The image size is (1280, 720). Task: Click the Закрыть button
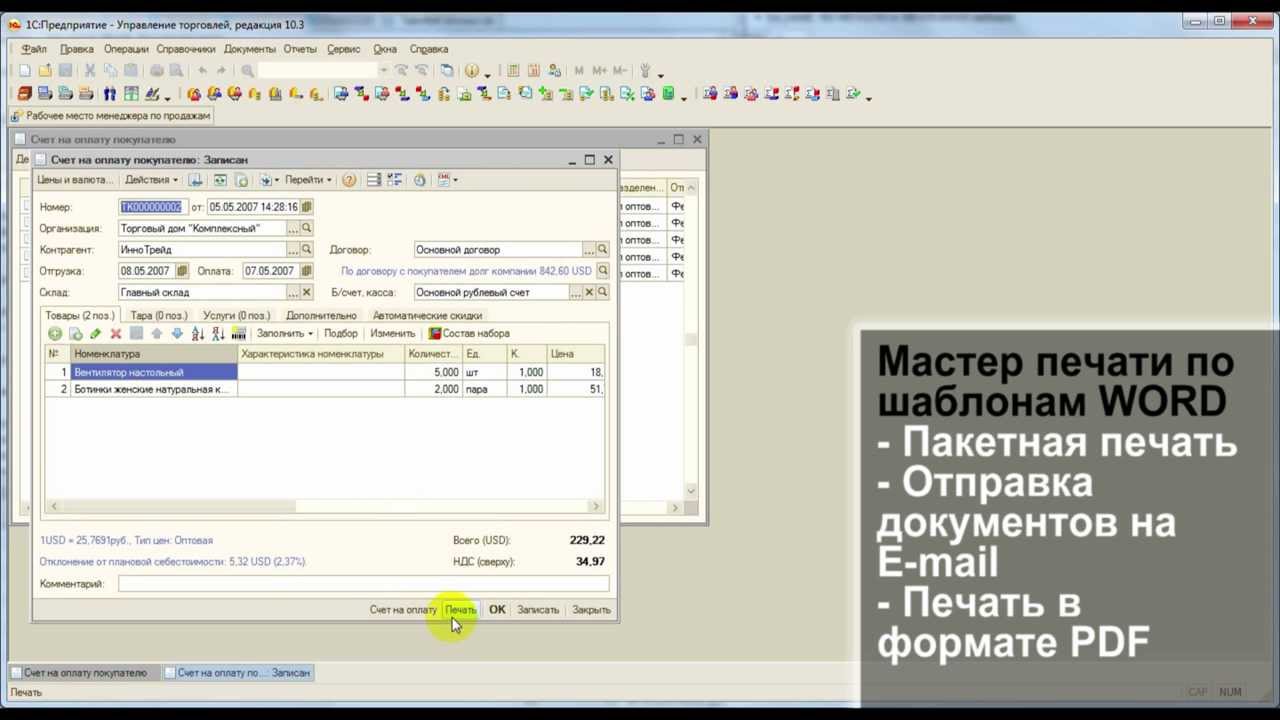pyautogui.click(x=591, y=610)
